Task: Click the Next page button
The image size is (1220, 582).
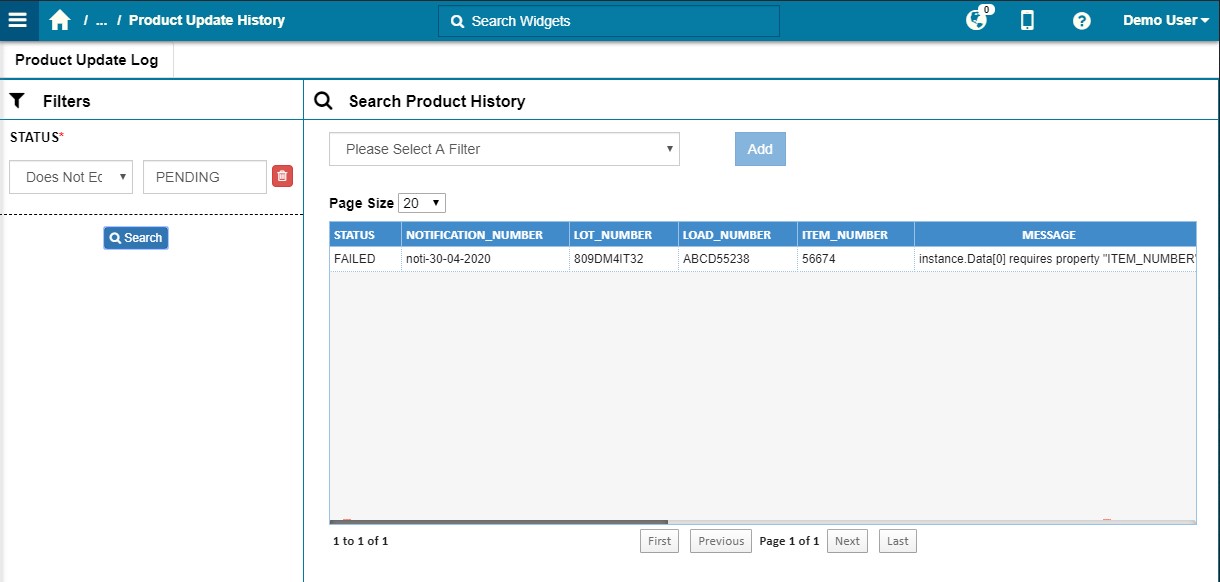Action: tap(847, 540)
